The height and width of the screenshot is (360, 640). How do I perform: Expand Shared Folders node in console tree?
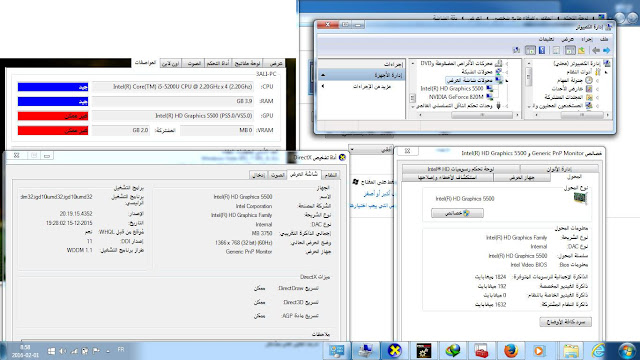[598, 97]
